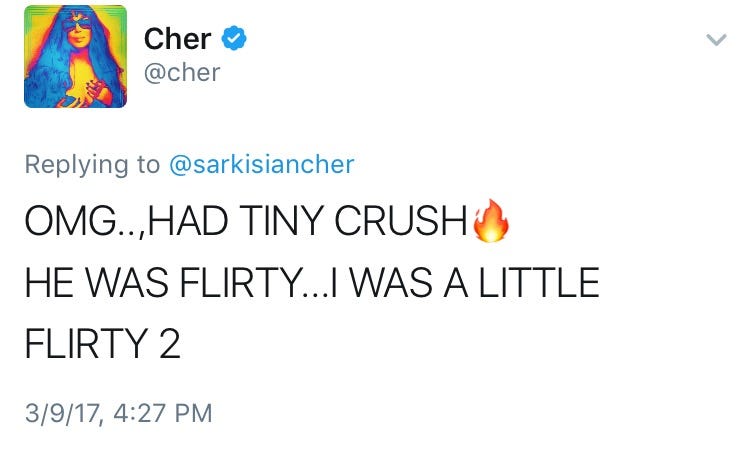Click the word "WAS" after HE
The height and width of the screenshot is (454, 750).
(x=127, y=282)
